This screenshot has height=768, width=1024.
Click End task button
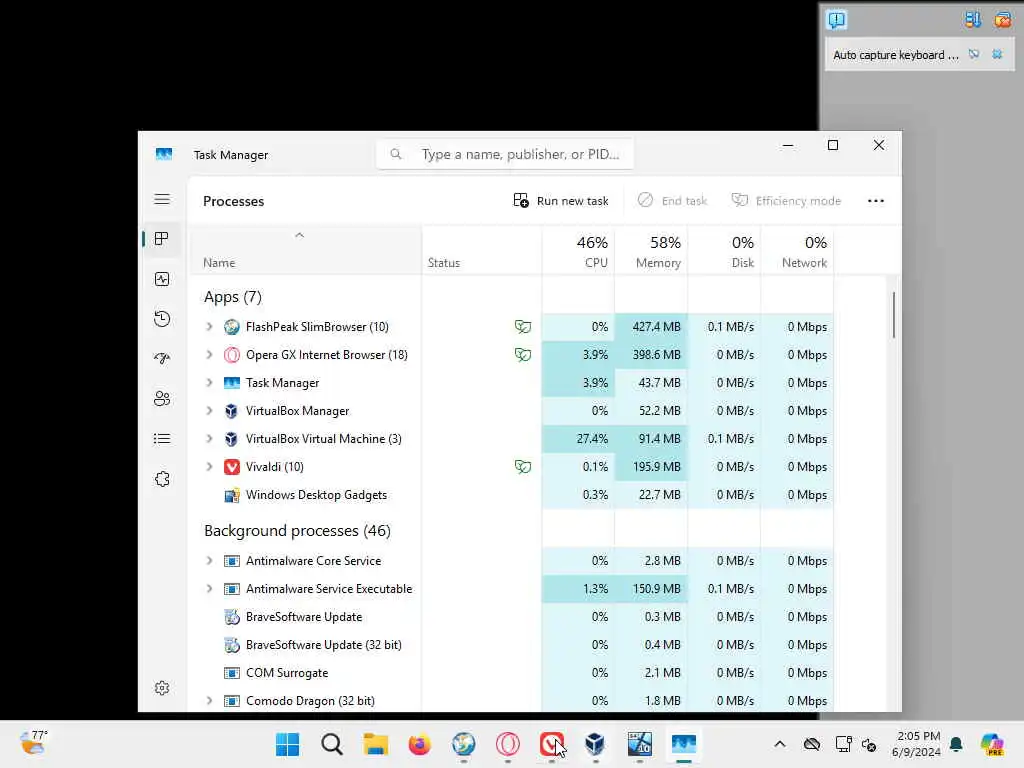(673, 200)
